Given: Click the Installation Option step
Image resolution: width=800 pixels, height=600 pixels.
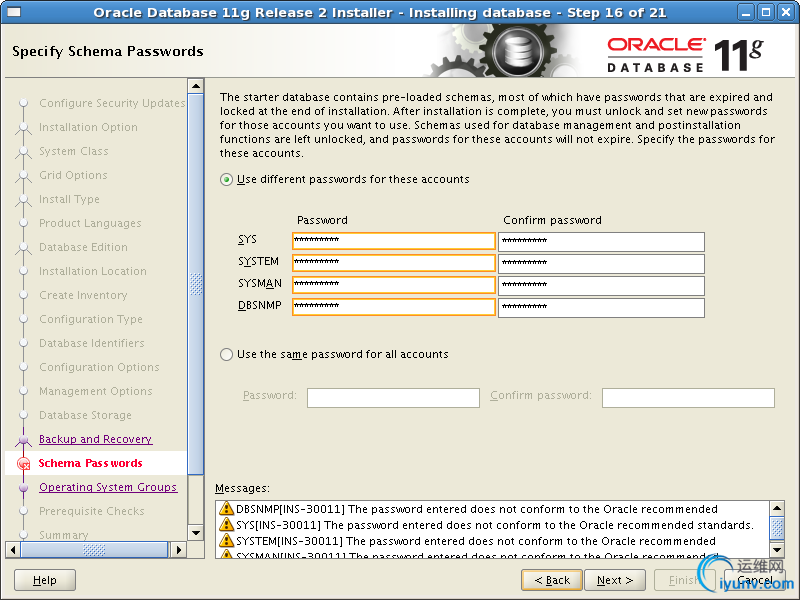Looking at the screenshot, I should (x=88, y=127).
